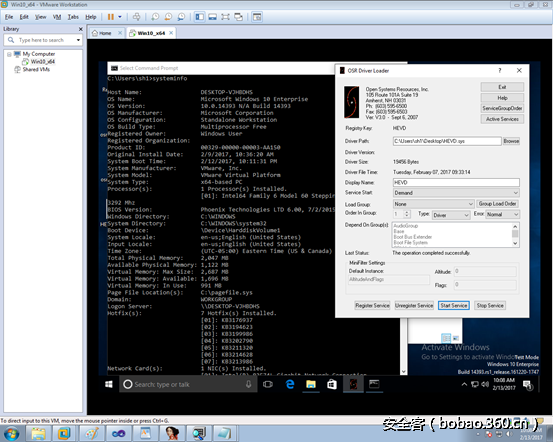Screen dimensions: 553x442
Task: Expand the Service Start dropdown
Action: click(x=456, y=193)
